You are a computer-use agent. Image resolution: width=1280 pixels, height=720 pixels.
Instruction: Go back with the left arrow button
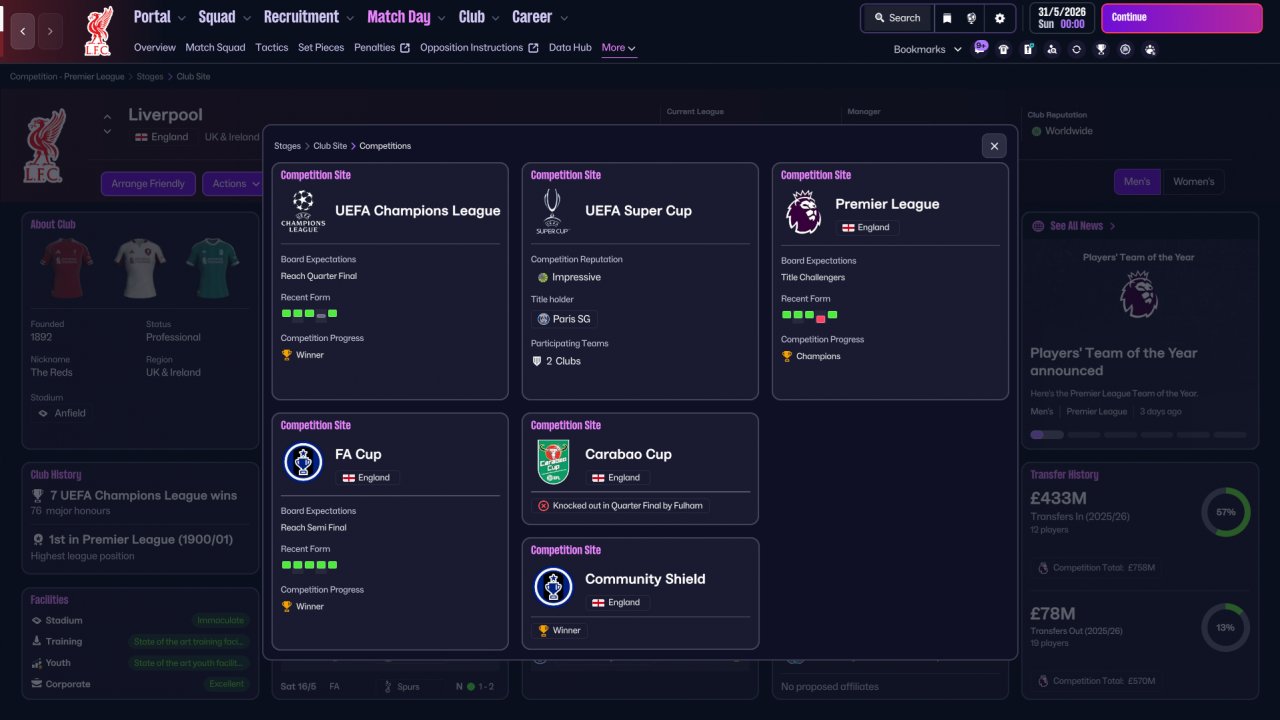[x=23, y=31]
